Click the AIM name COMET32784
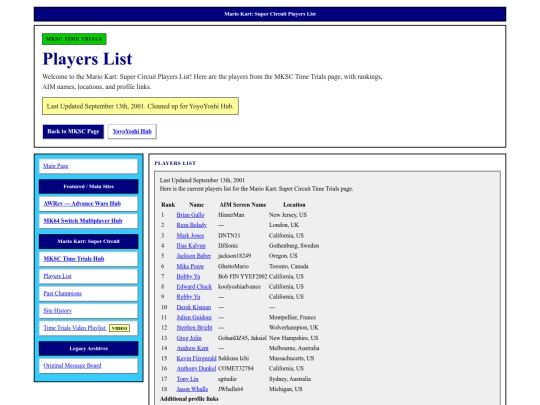The height and width of the screenshot is (405, 540). 236,368
